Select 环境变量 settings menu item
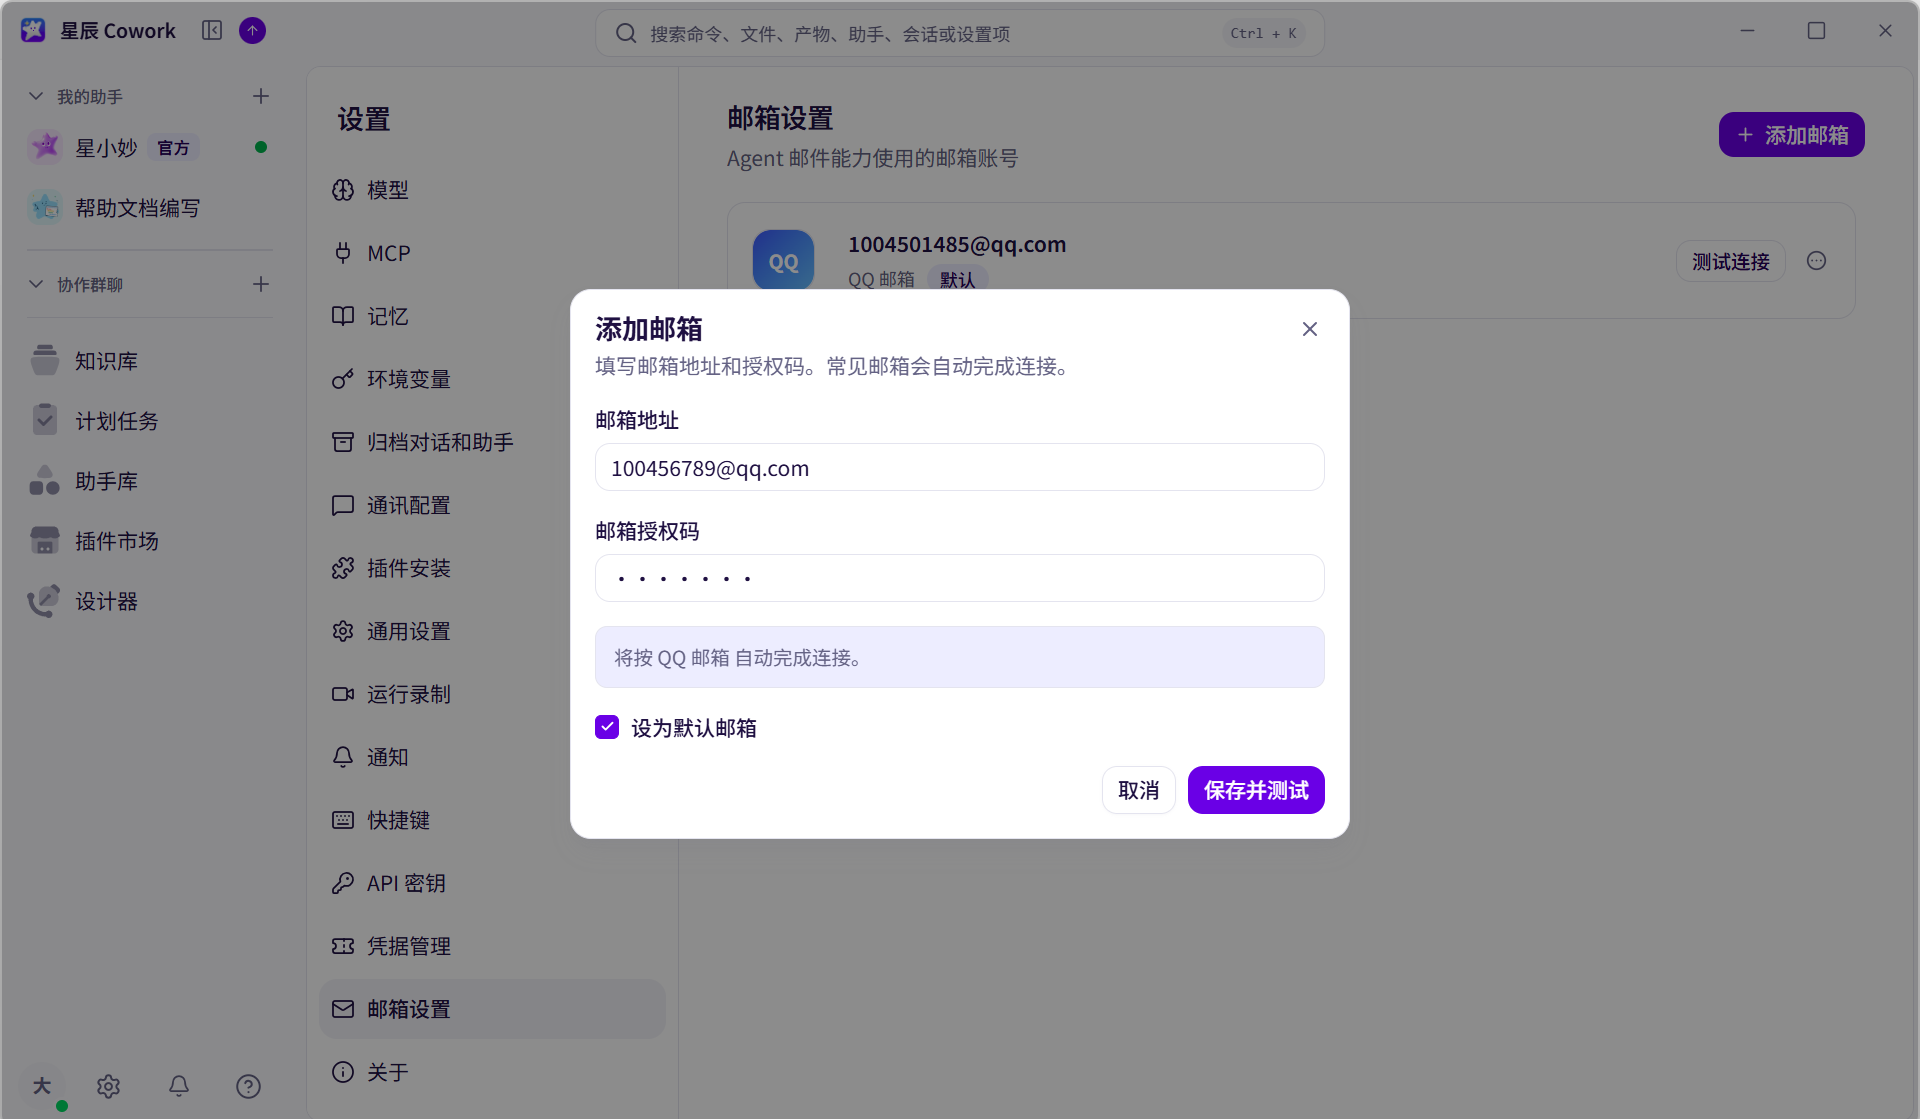Screen dimensions: 1920x1119 click(x=492, y=379)
